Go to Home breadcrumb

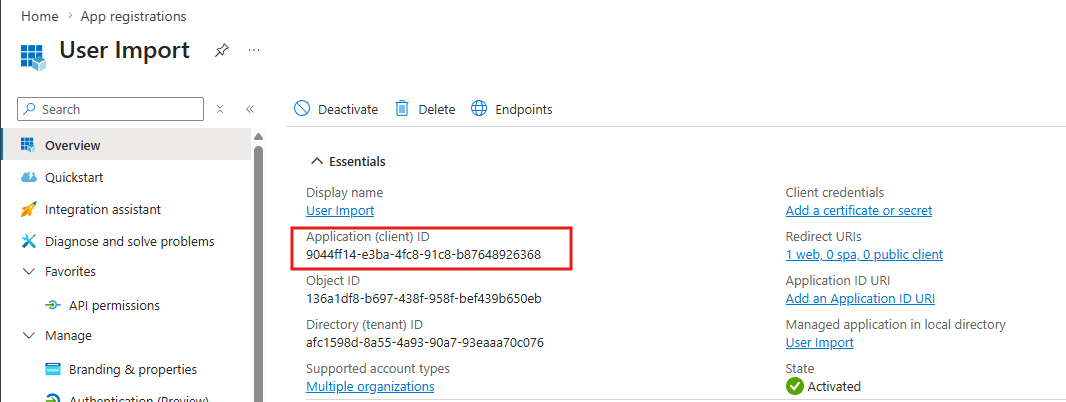pyautogui.click(x=39, y=16)
